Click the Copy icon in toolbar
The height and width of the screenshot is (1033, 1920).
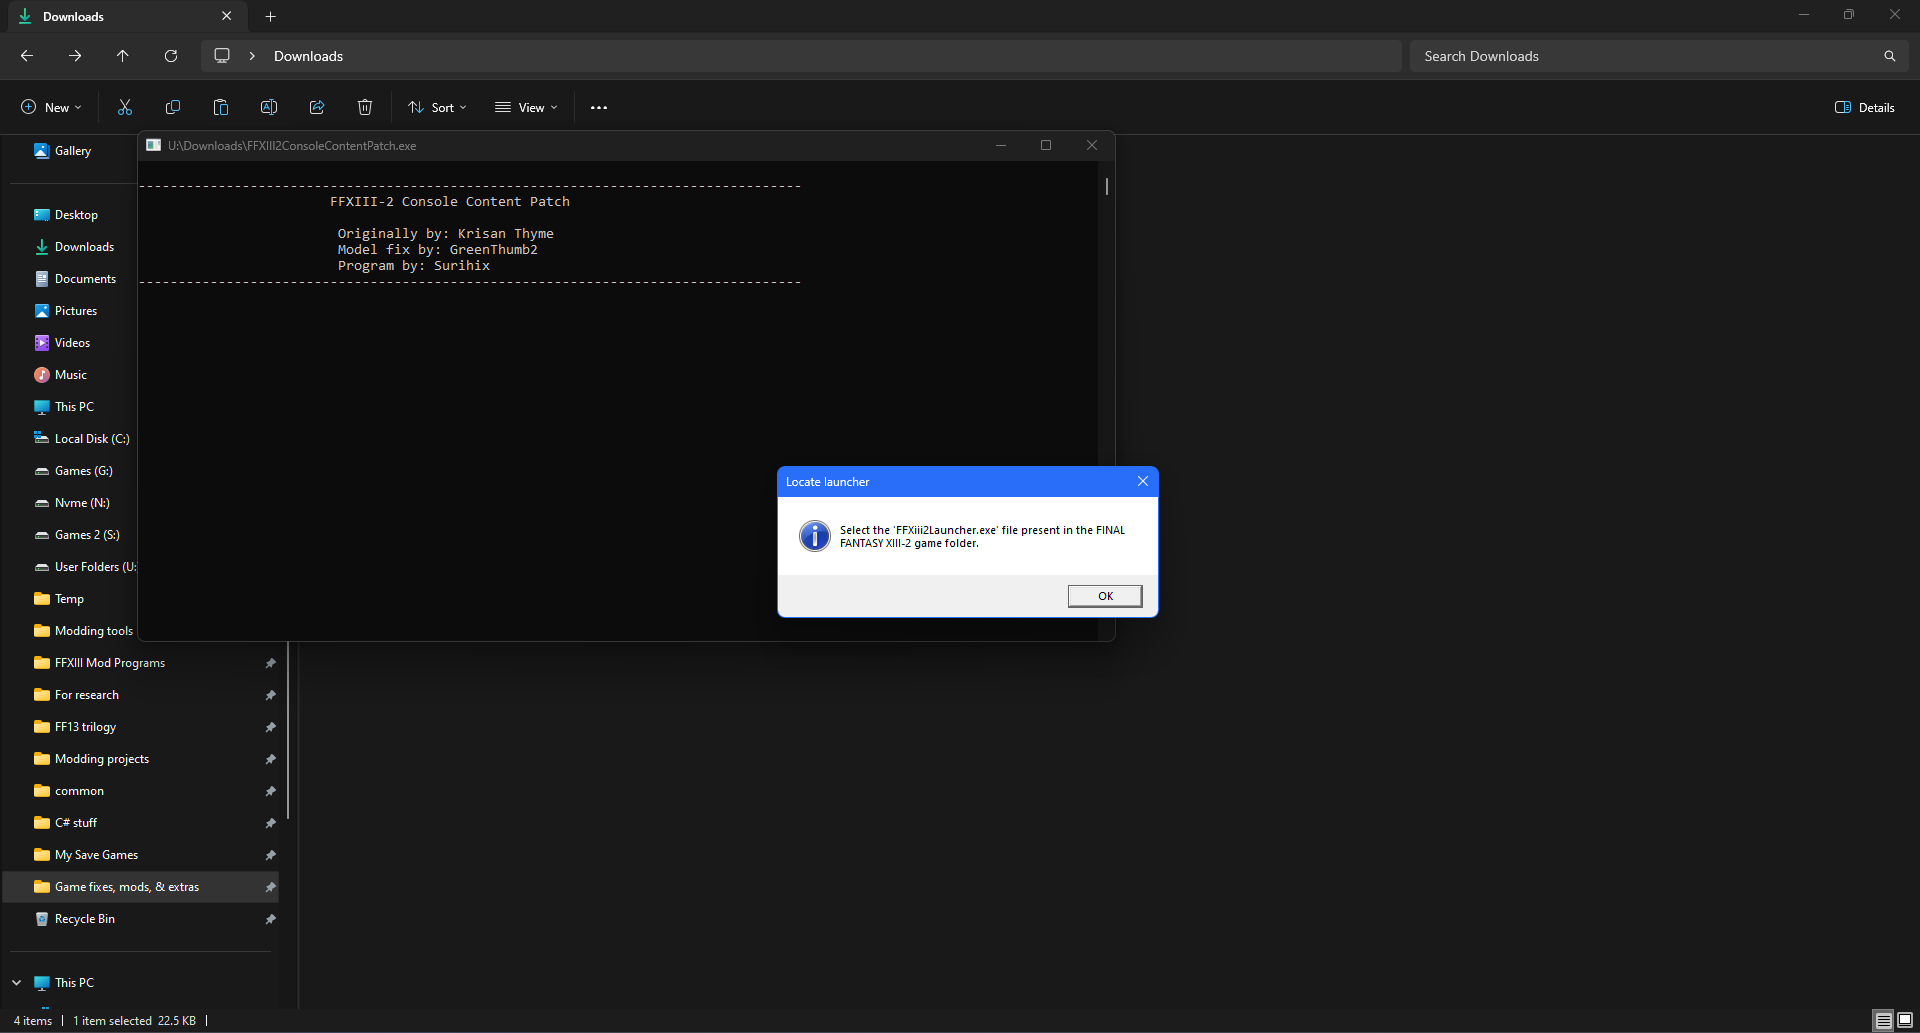[173, 107]
